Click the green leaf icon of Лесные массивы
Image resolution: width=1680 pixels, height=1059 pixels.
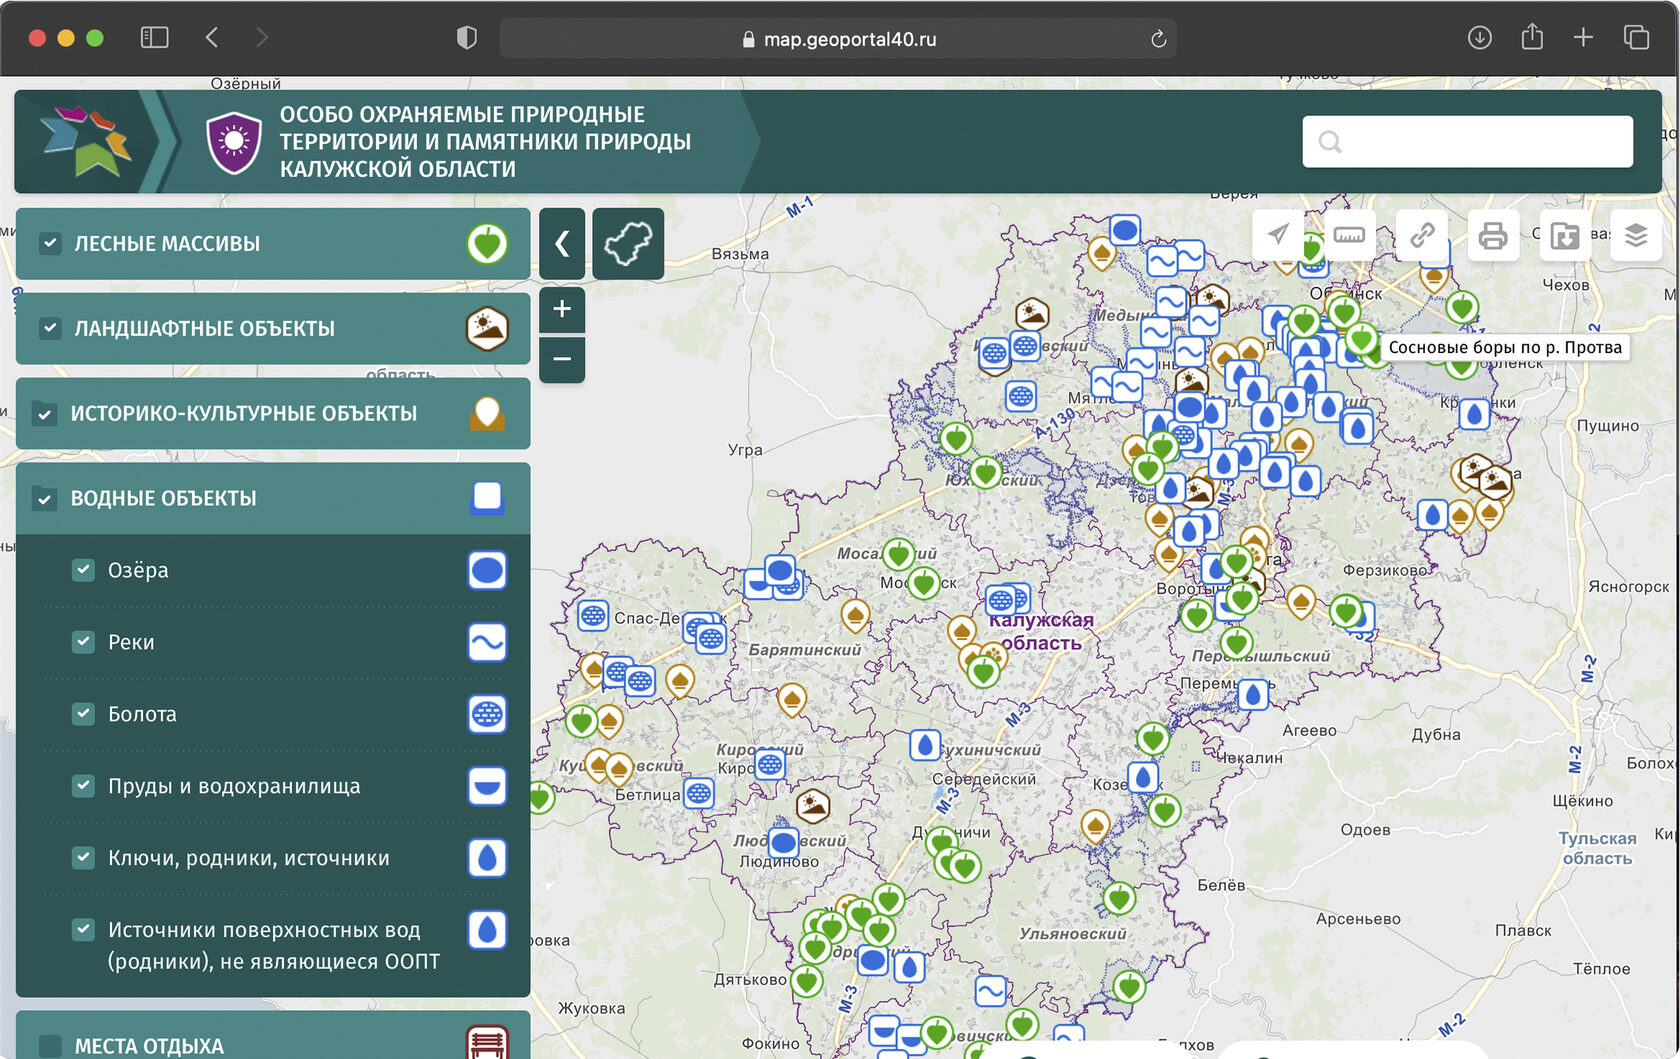(x=487, y=243)
